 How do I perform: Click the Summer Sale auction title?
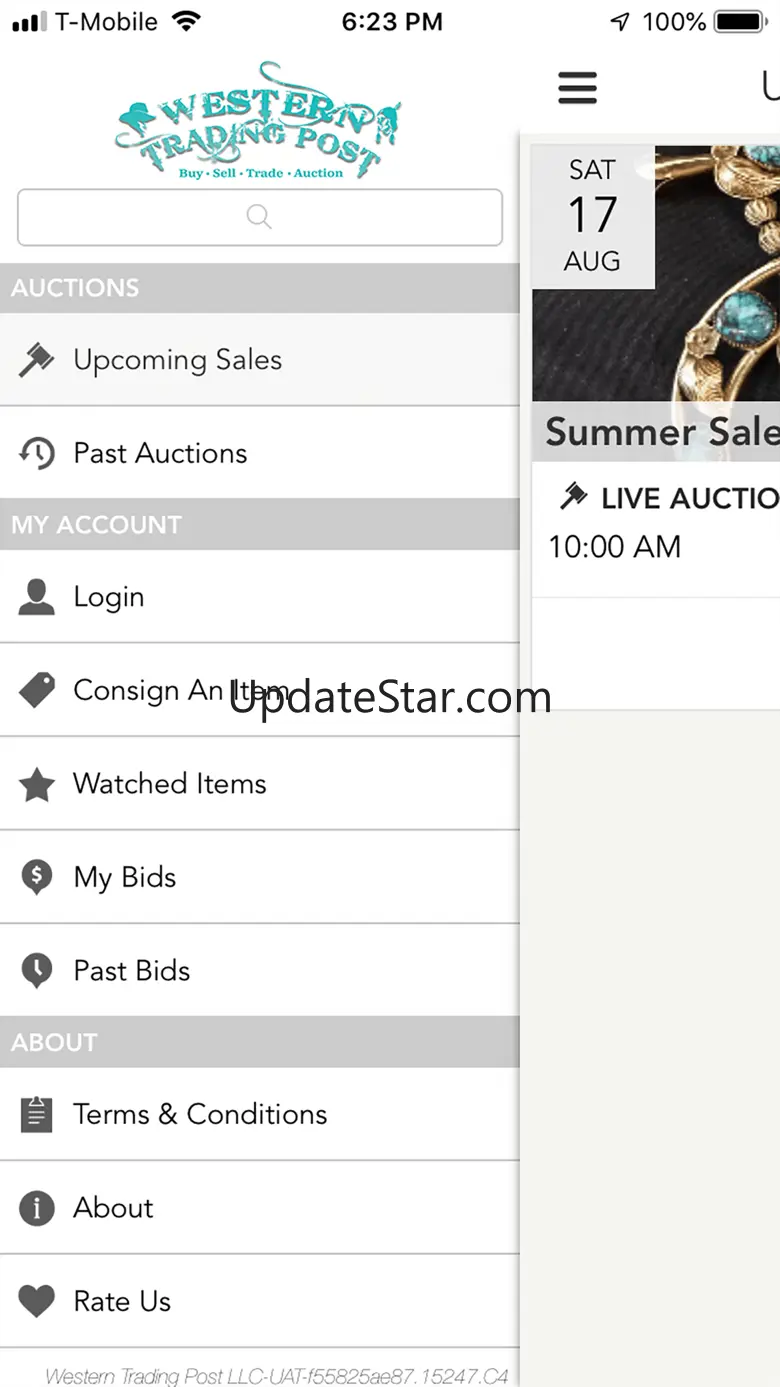[x=662, y=432]
